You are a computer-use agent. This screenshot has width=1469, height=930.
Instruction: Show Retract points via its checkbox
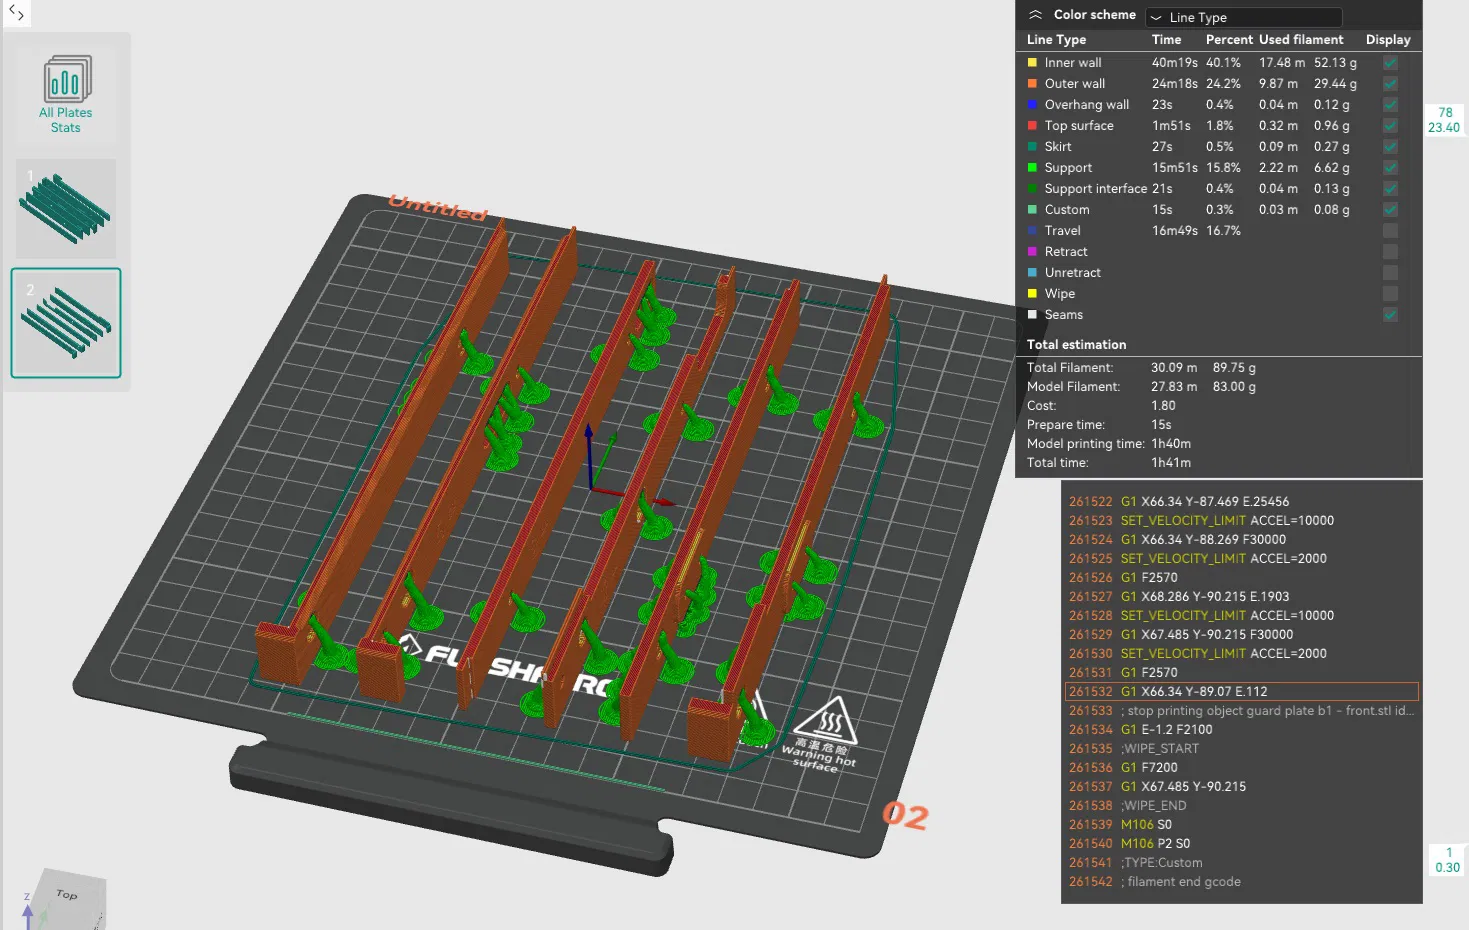click(1390, 252)
